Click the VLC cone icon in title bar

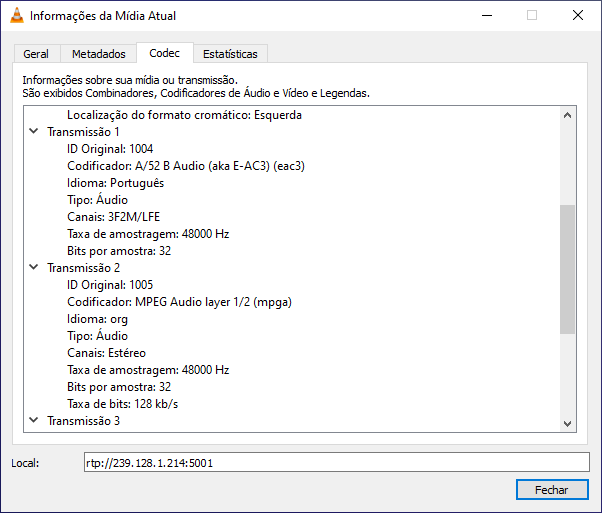point(17,15)
